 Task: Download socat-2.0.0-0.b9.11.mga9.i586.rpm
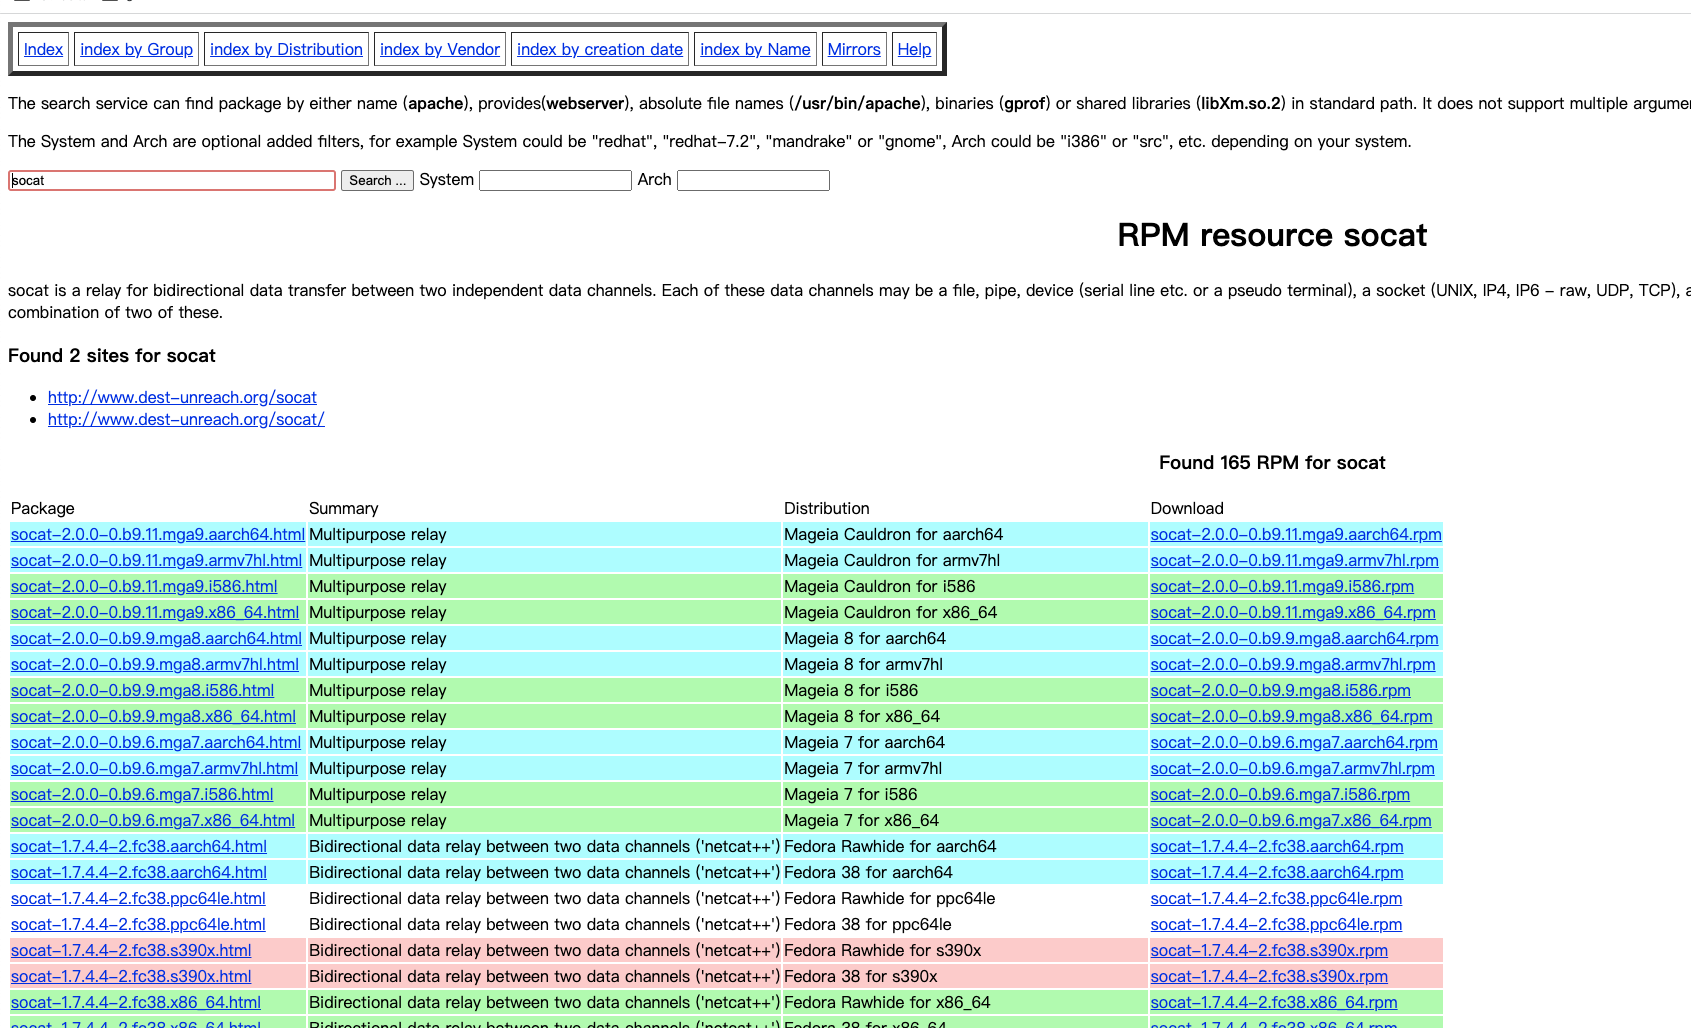[x=1282, y=586]
